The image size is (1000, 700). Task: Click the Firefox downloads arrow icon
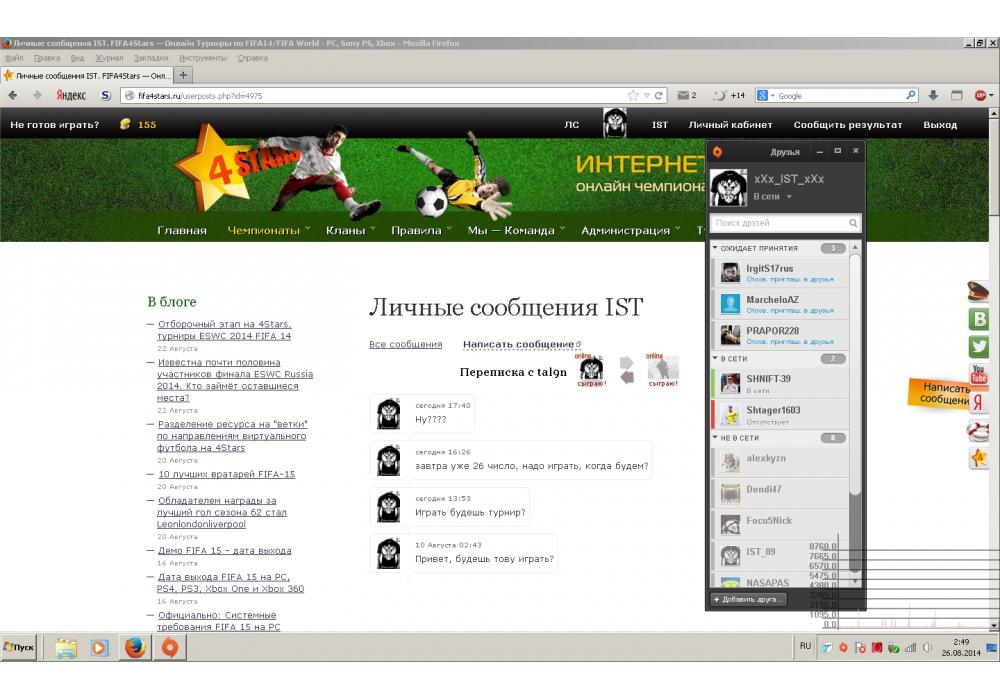tap(933, 96)
